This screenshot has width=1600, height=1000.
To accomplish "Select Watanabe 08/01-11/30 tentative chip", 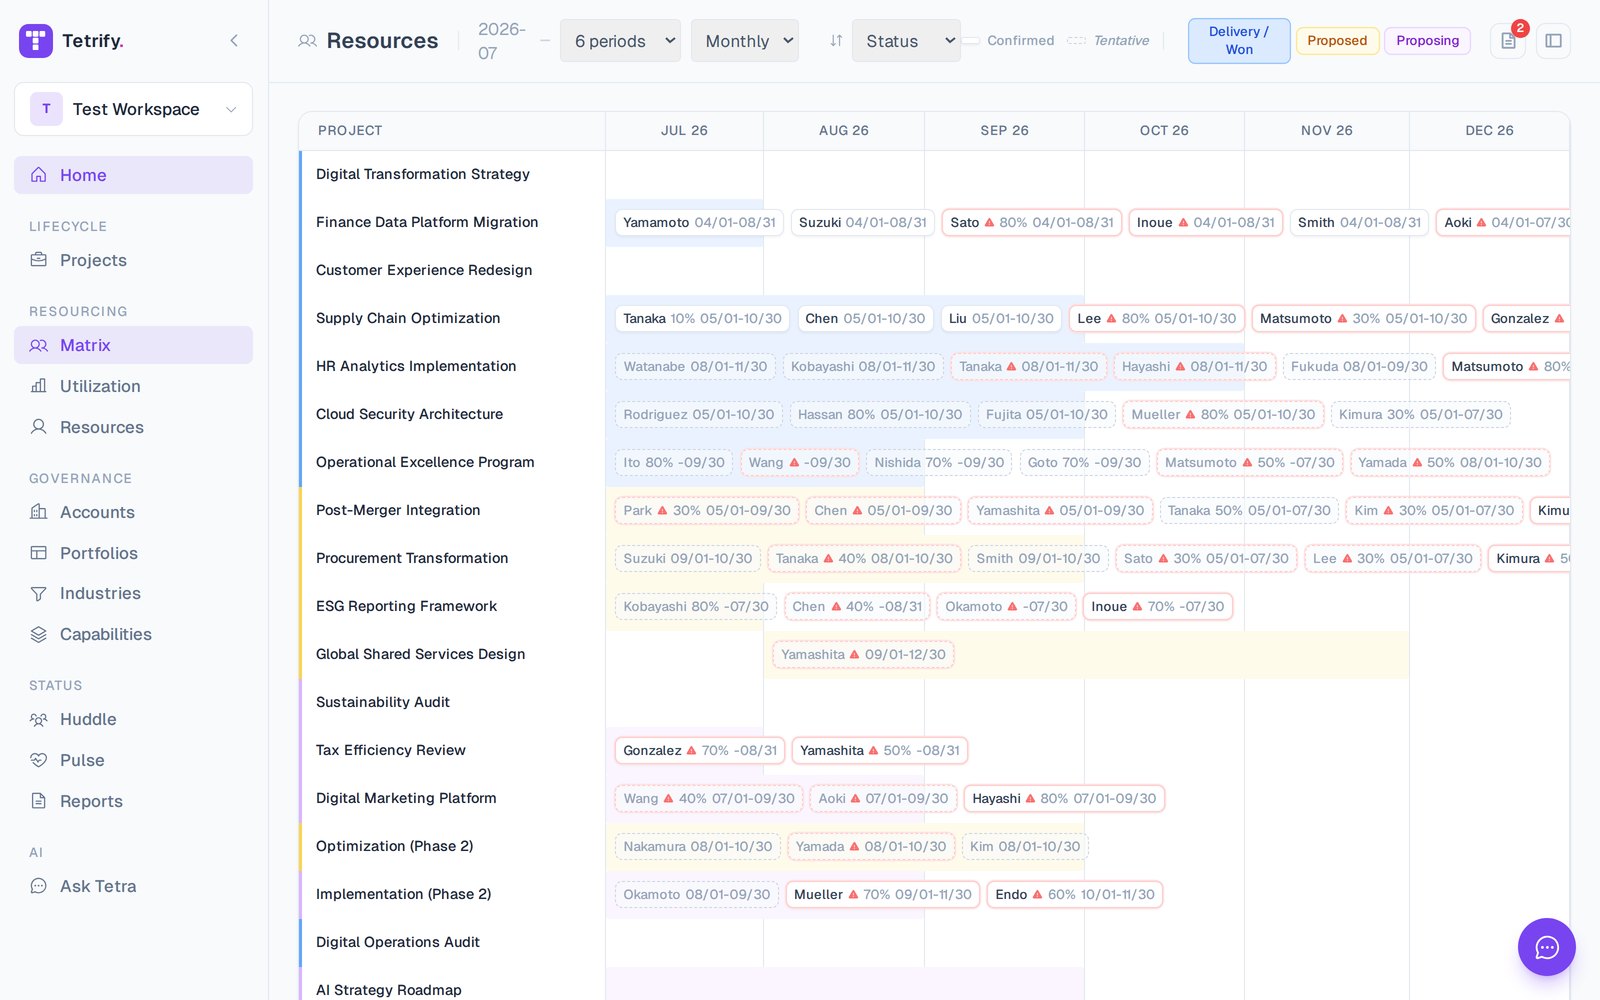I will (695, 366).
